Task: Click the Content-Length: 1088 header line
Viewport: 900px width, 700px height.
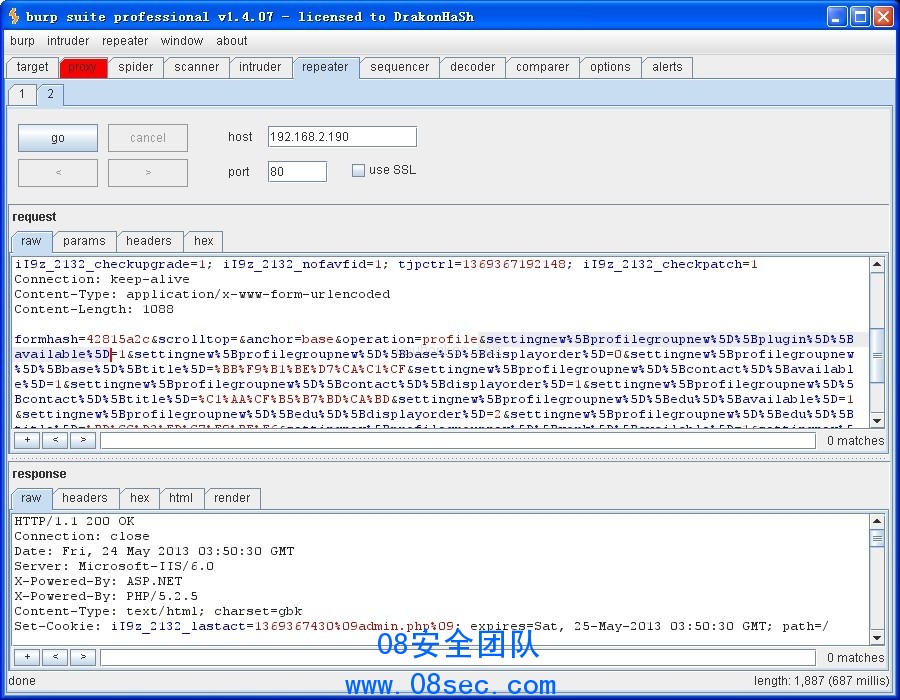Action: click(94, 309)
